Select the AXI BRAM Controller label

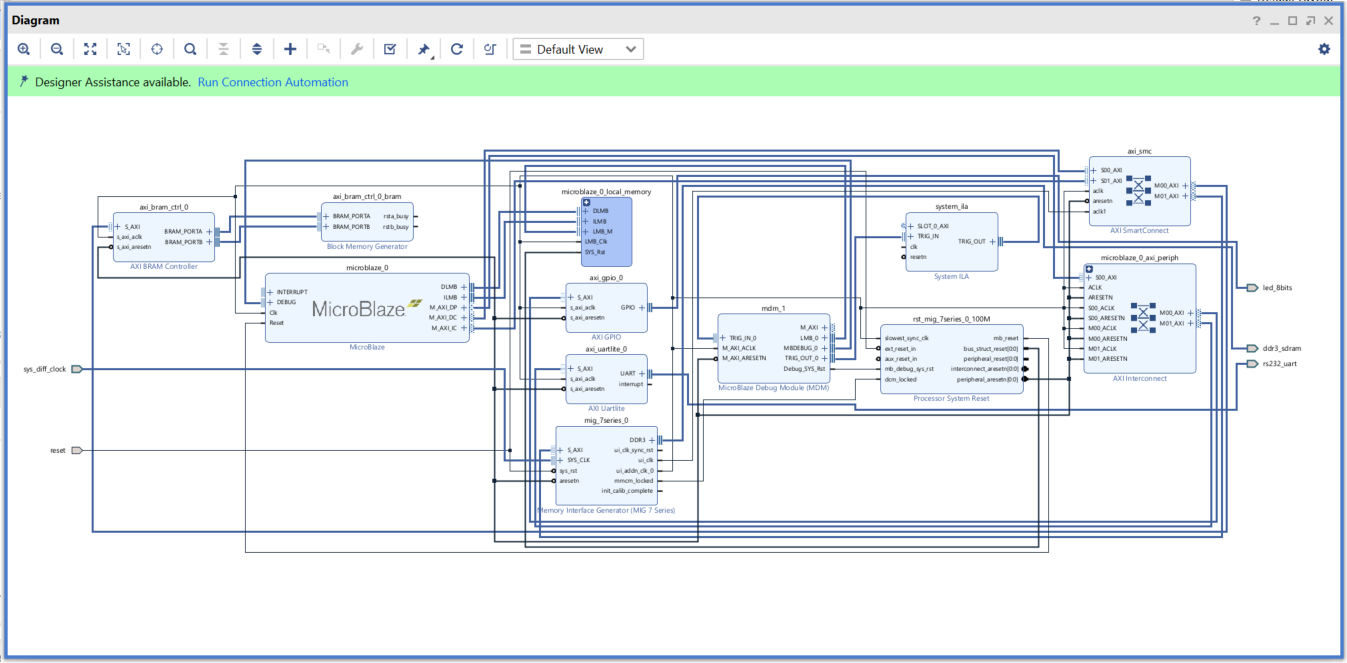pos(164,266)
